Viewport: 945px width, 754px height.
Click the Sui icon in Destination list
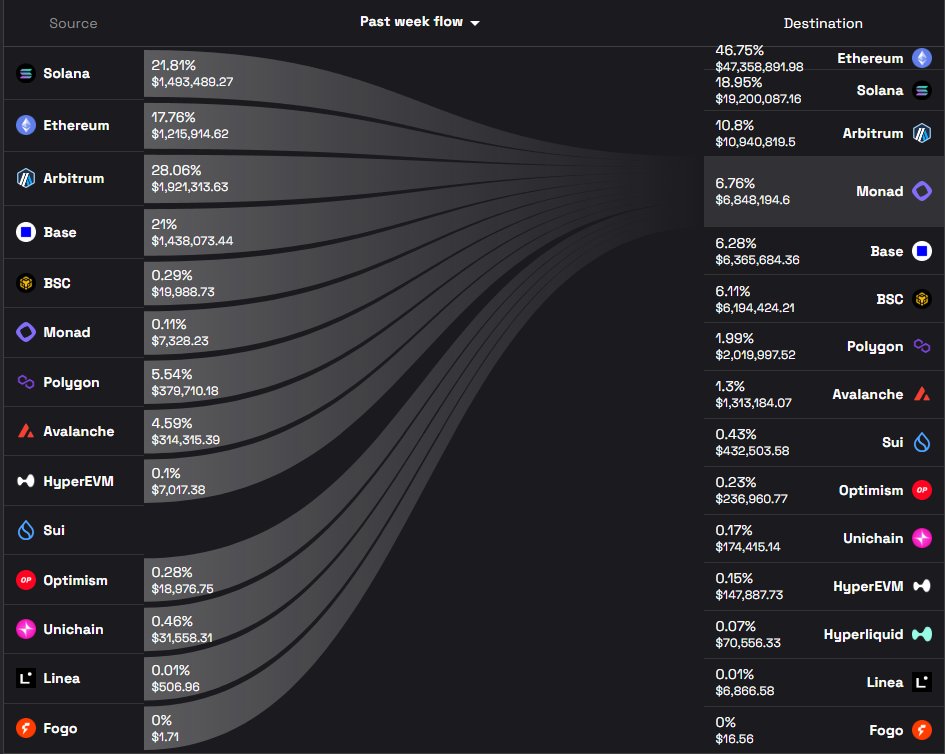coord(921,442)
